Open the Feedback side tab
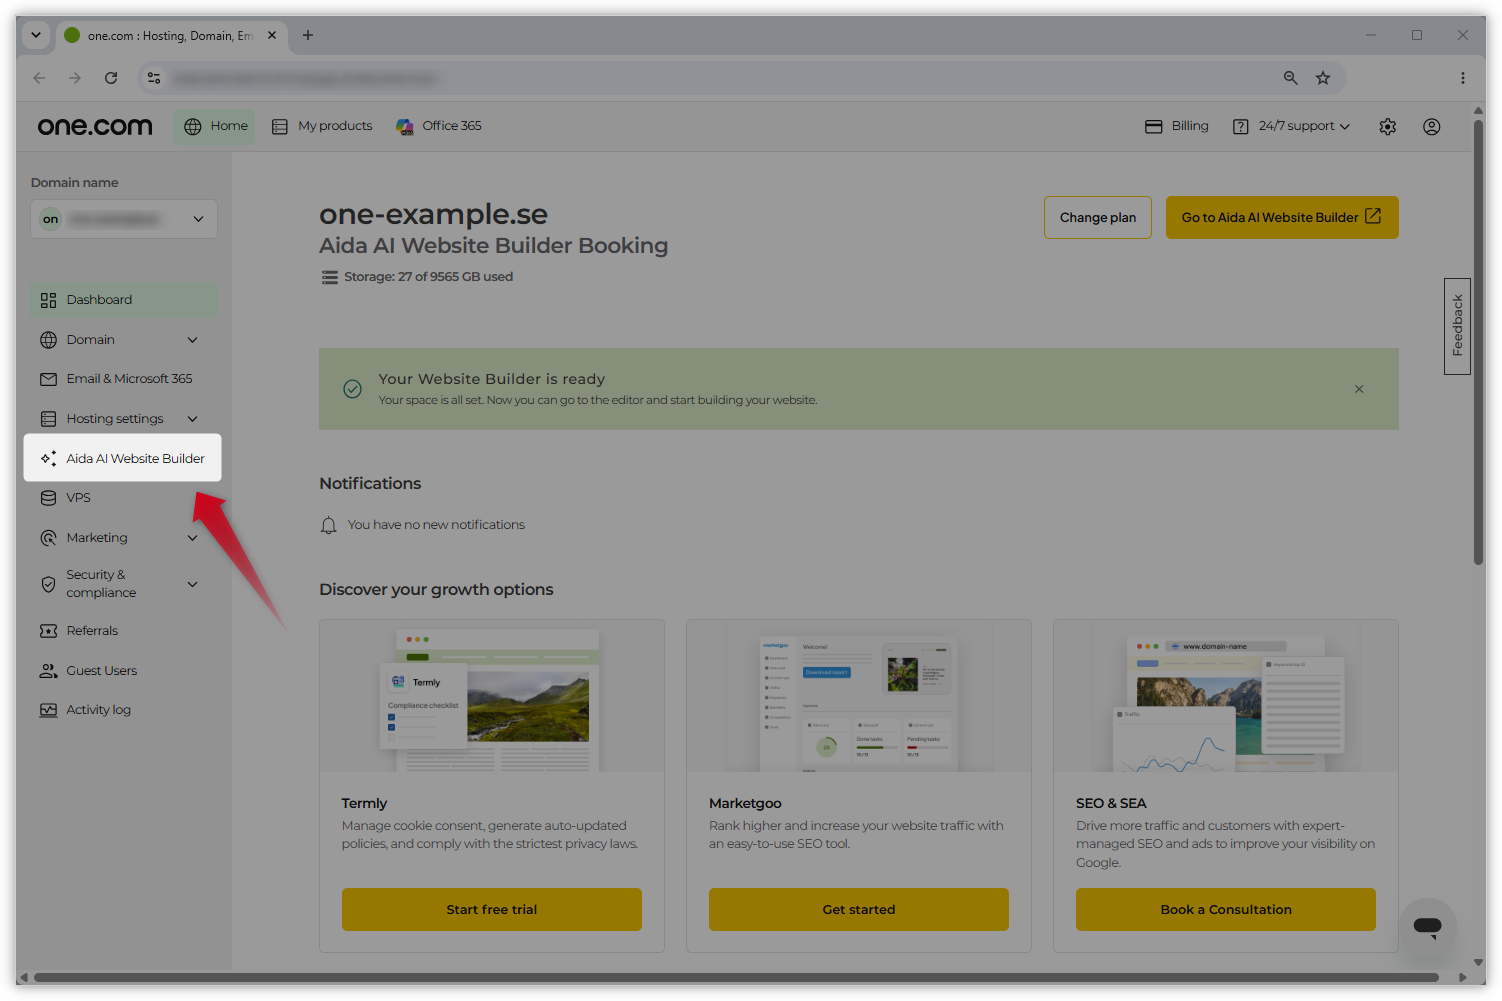Image resolution: width=1502 pixels, height=1001 pixels. [1457, 326]
